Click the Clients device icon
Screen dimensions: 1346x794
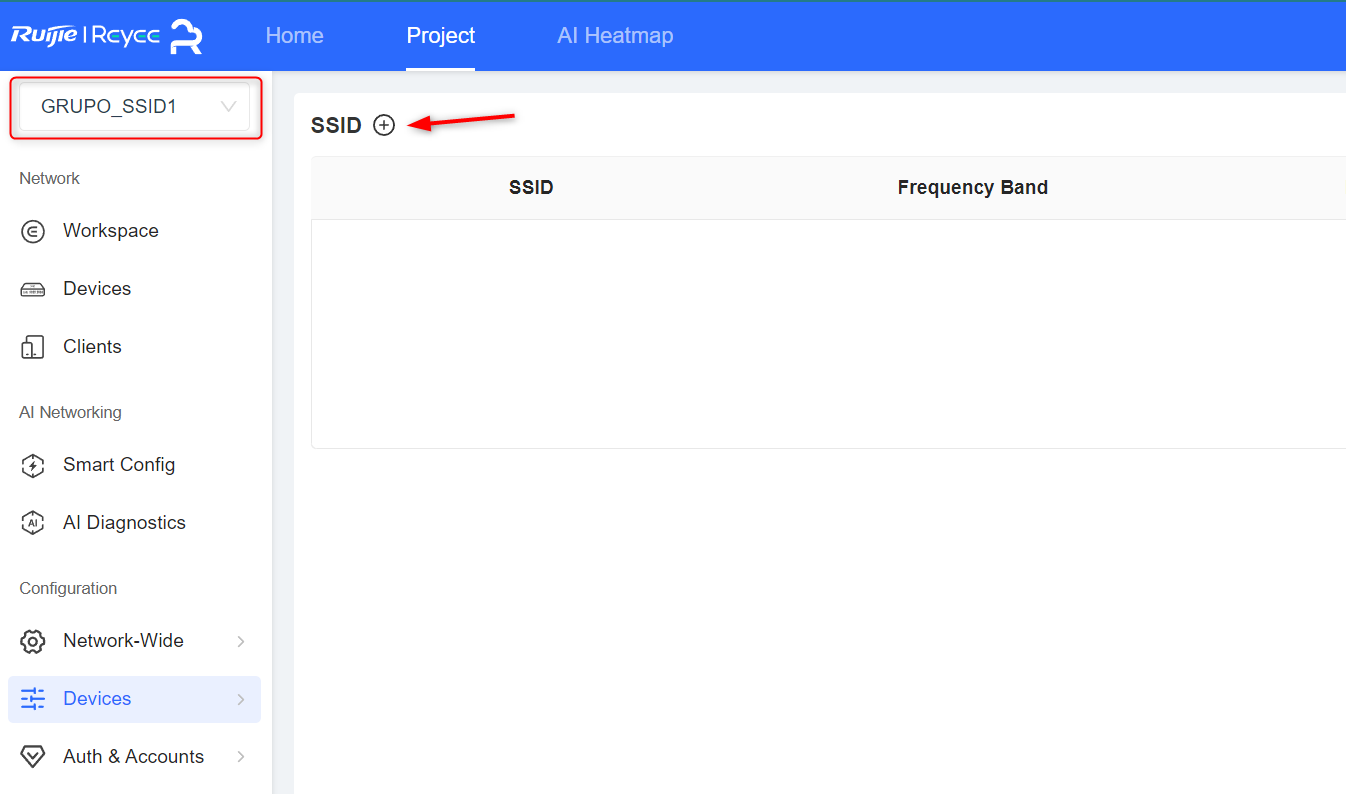point(33,347)
